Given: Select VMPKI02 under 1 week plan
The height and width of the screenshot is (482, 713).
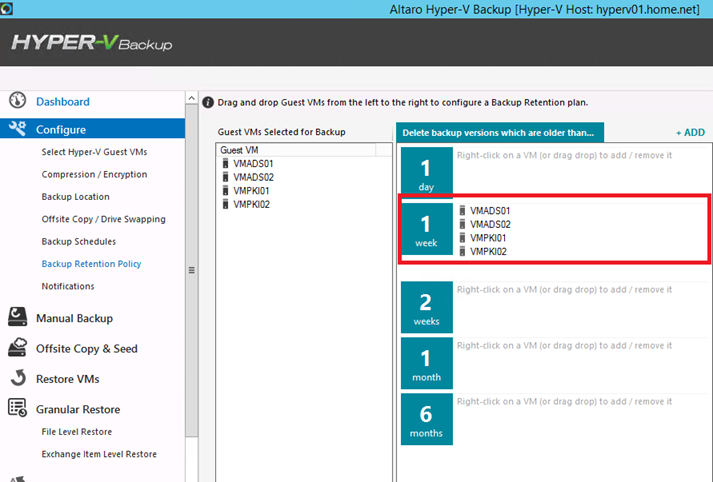Looking at the screenshot, I should click(488, 251).
